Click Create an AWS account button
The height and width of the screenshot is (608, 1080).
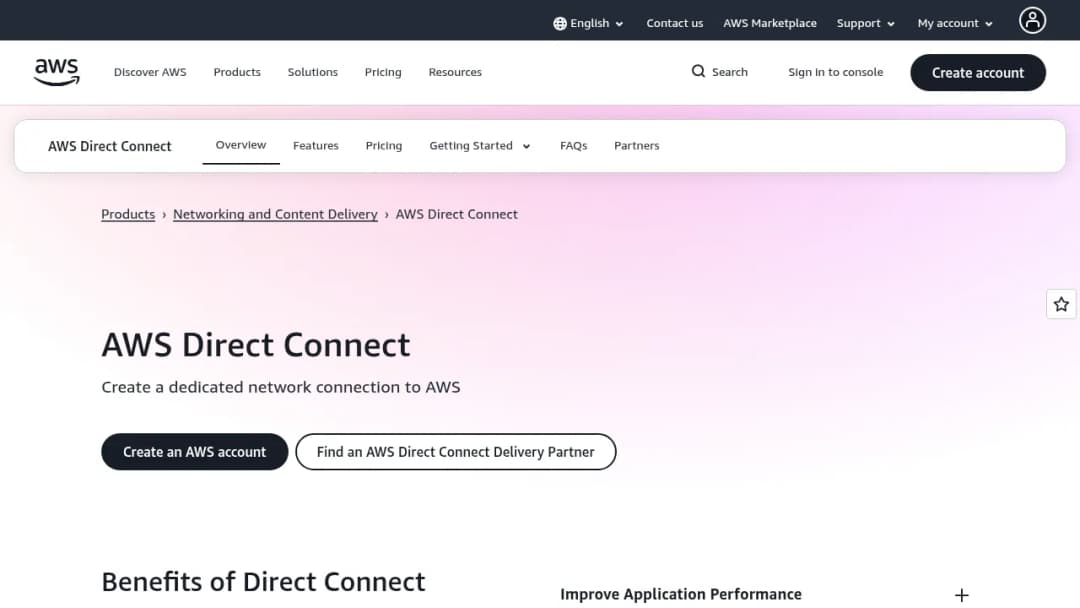pyautogui.click(x=194, y=452)
